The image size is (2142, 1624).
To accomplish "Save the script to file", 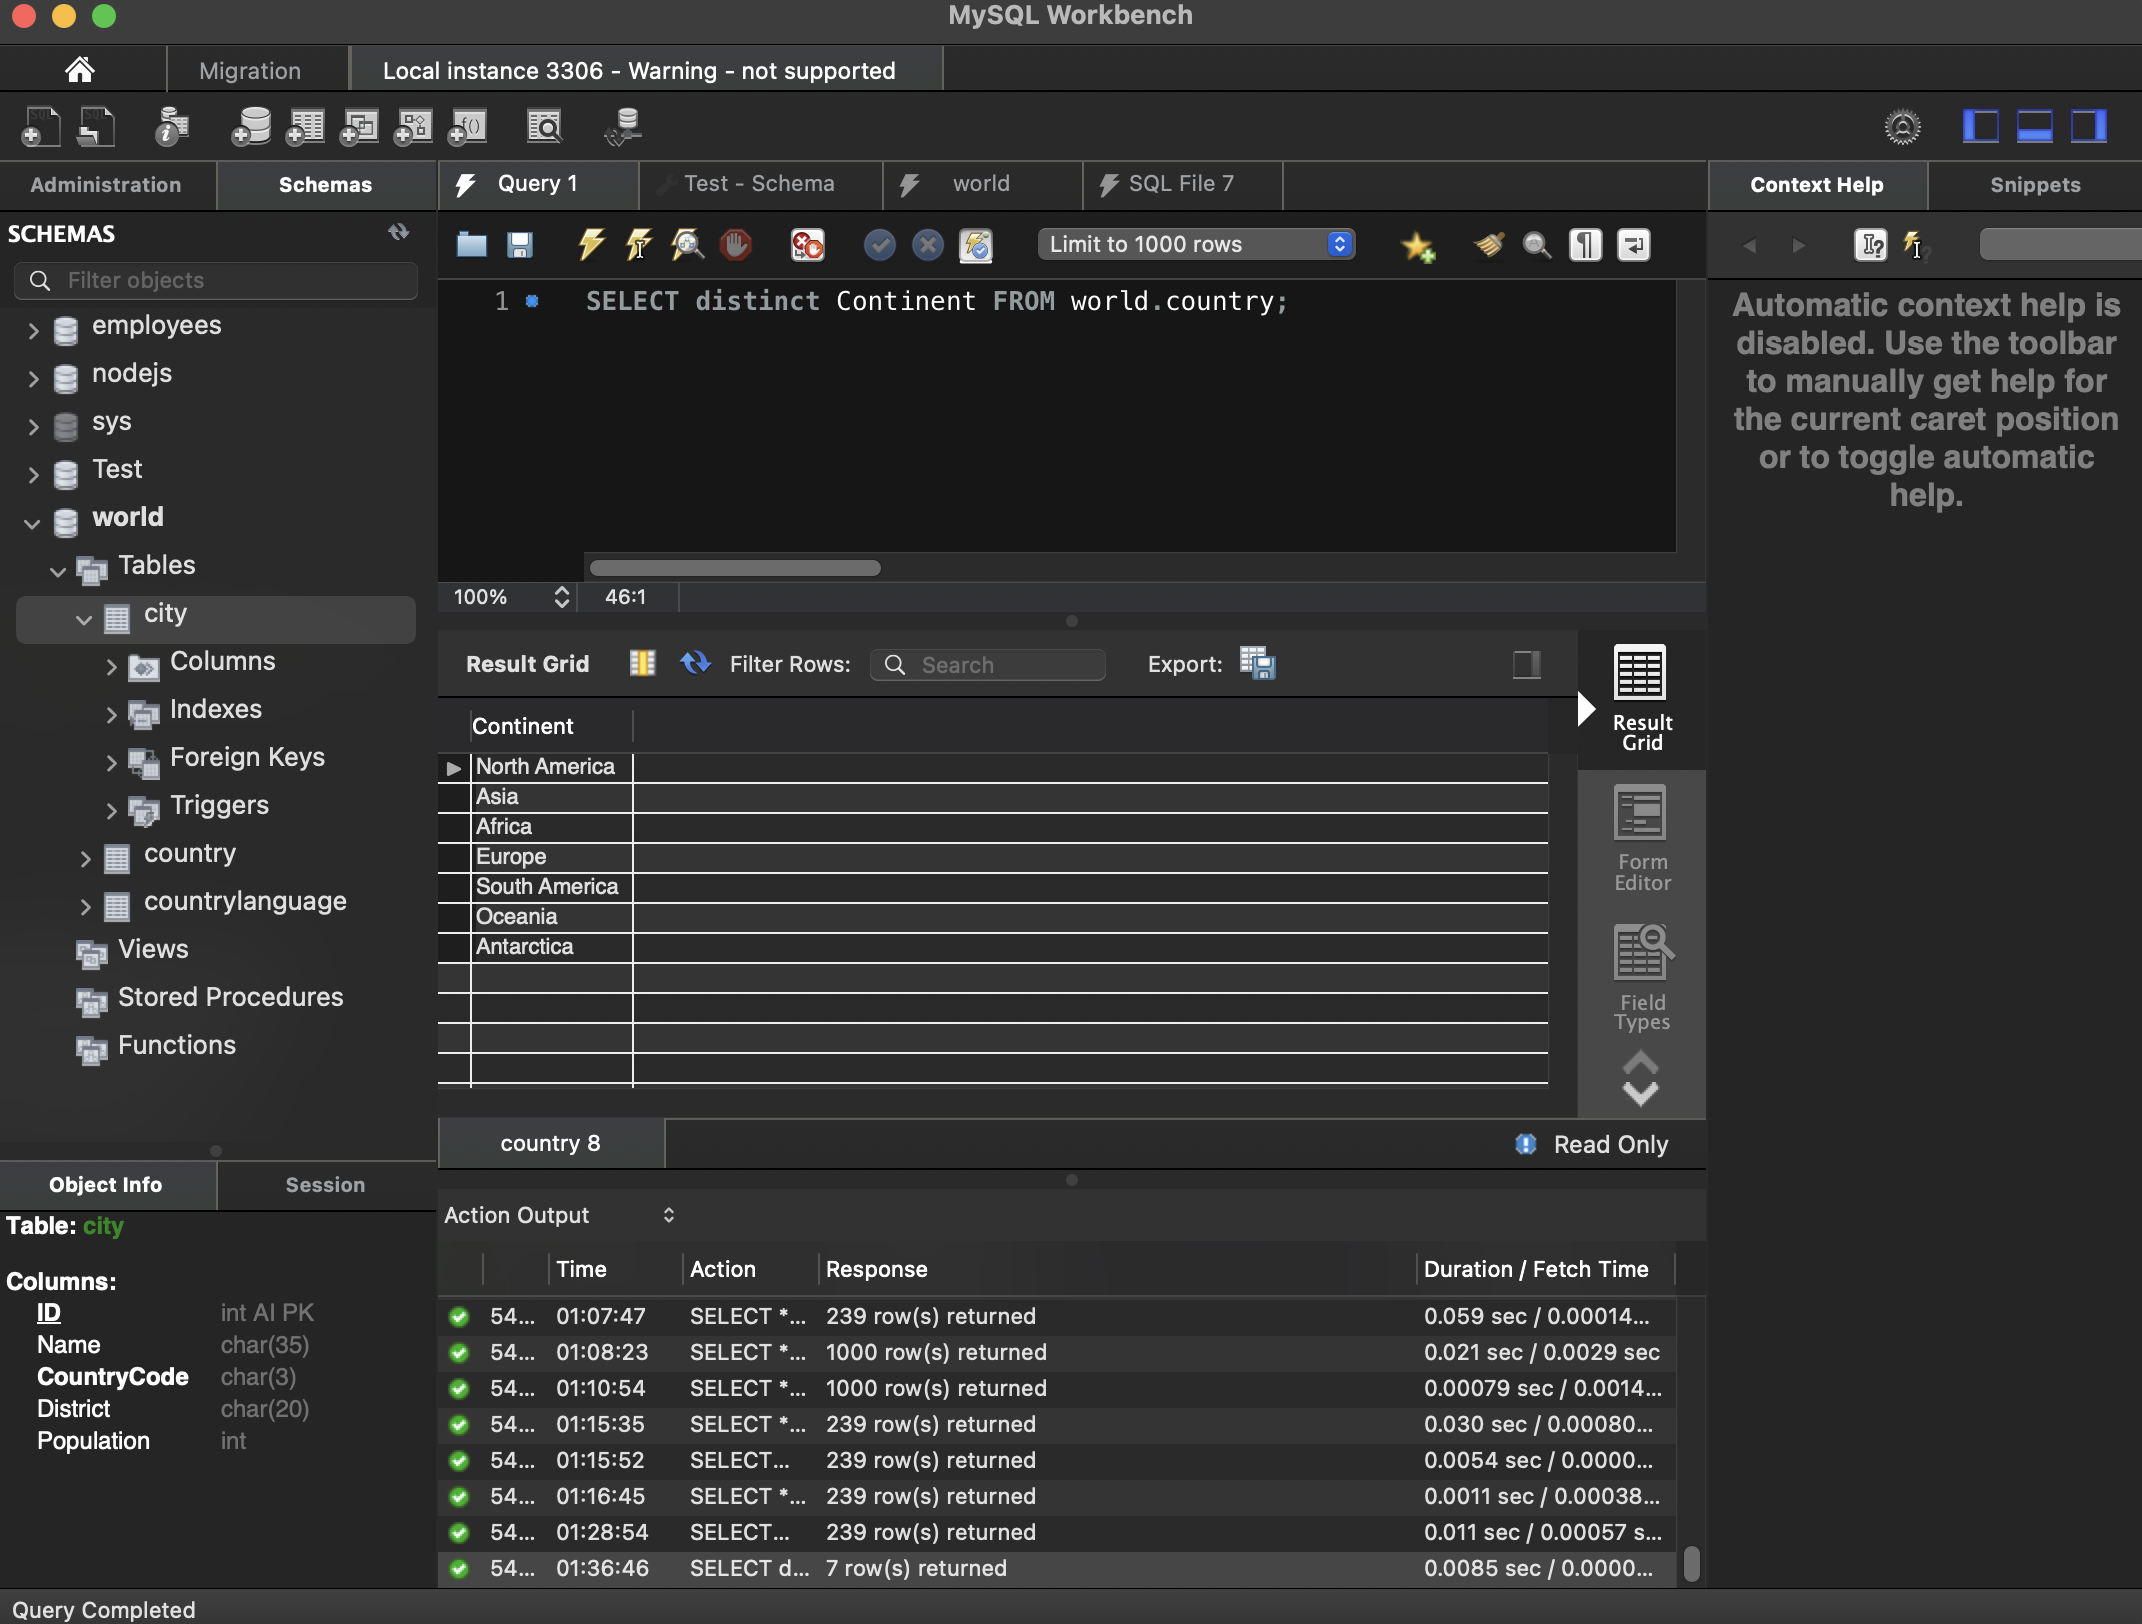I will [520, 245].
